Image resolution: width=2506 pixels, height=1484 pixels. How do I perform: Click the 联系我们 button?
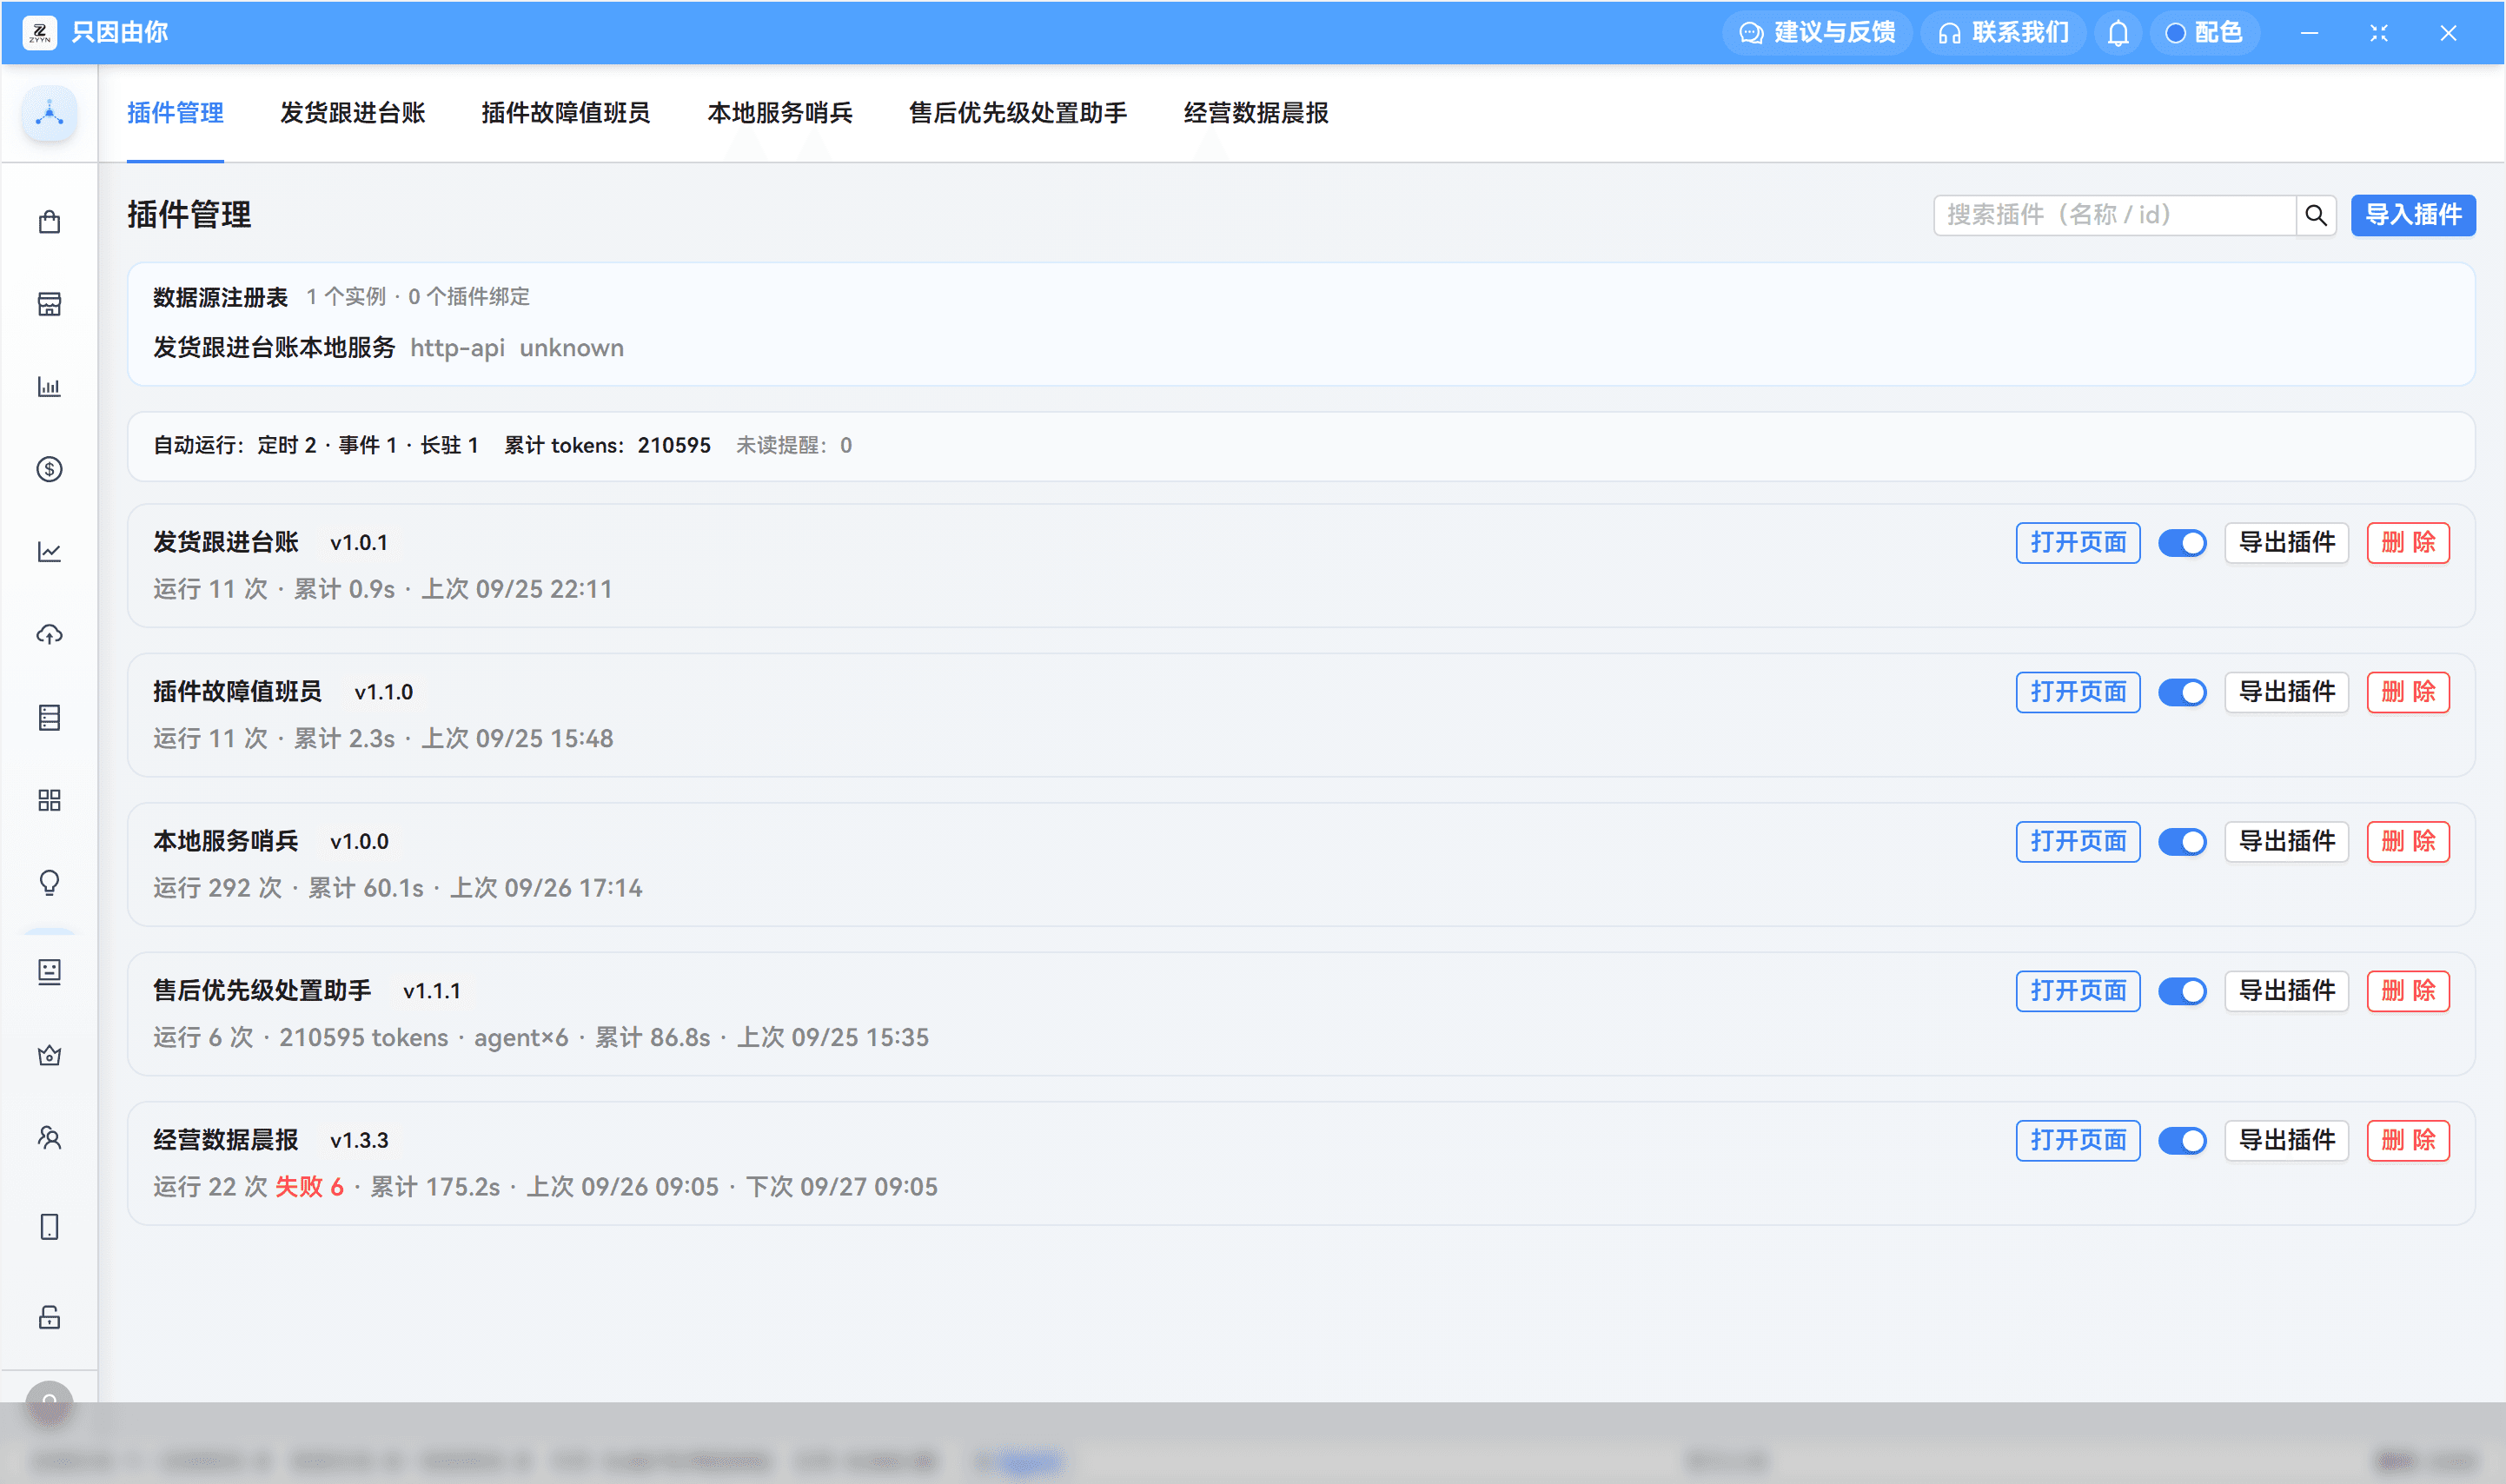(2003, 33)
